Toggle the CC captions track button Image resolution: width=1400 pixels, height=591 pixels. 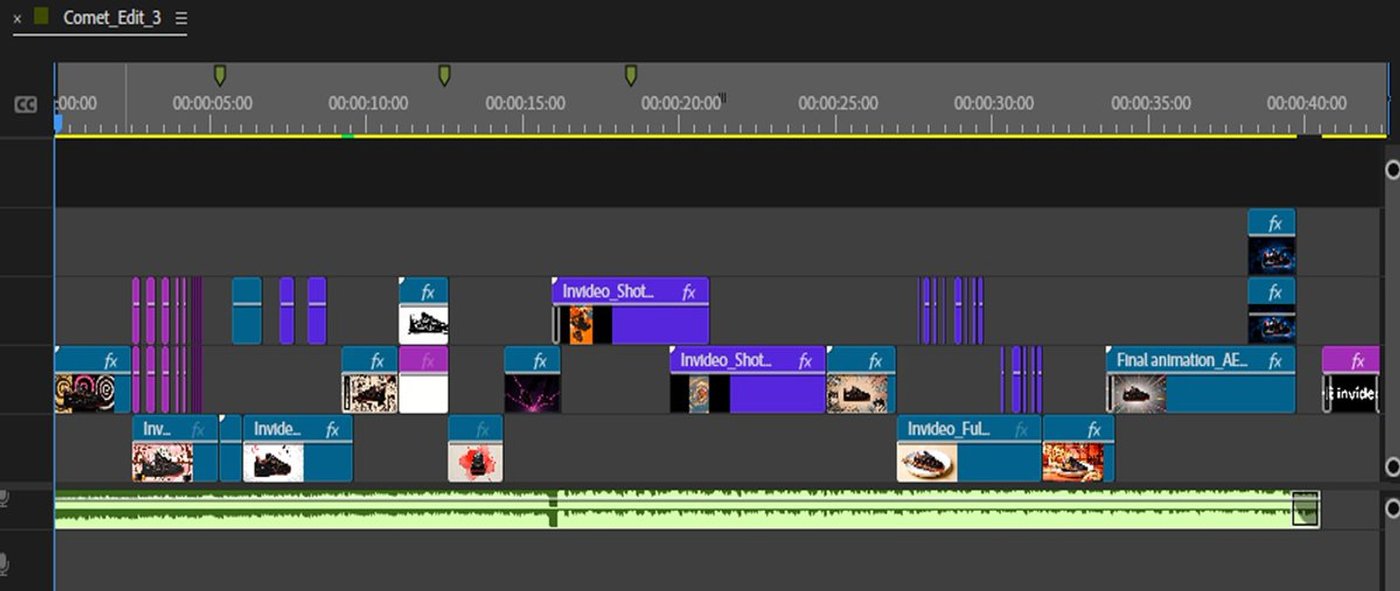(x=26, y=104)
